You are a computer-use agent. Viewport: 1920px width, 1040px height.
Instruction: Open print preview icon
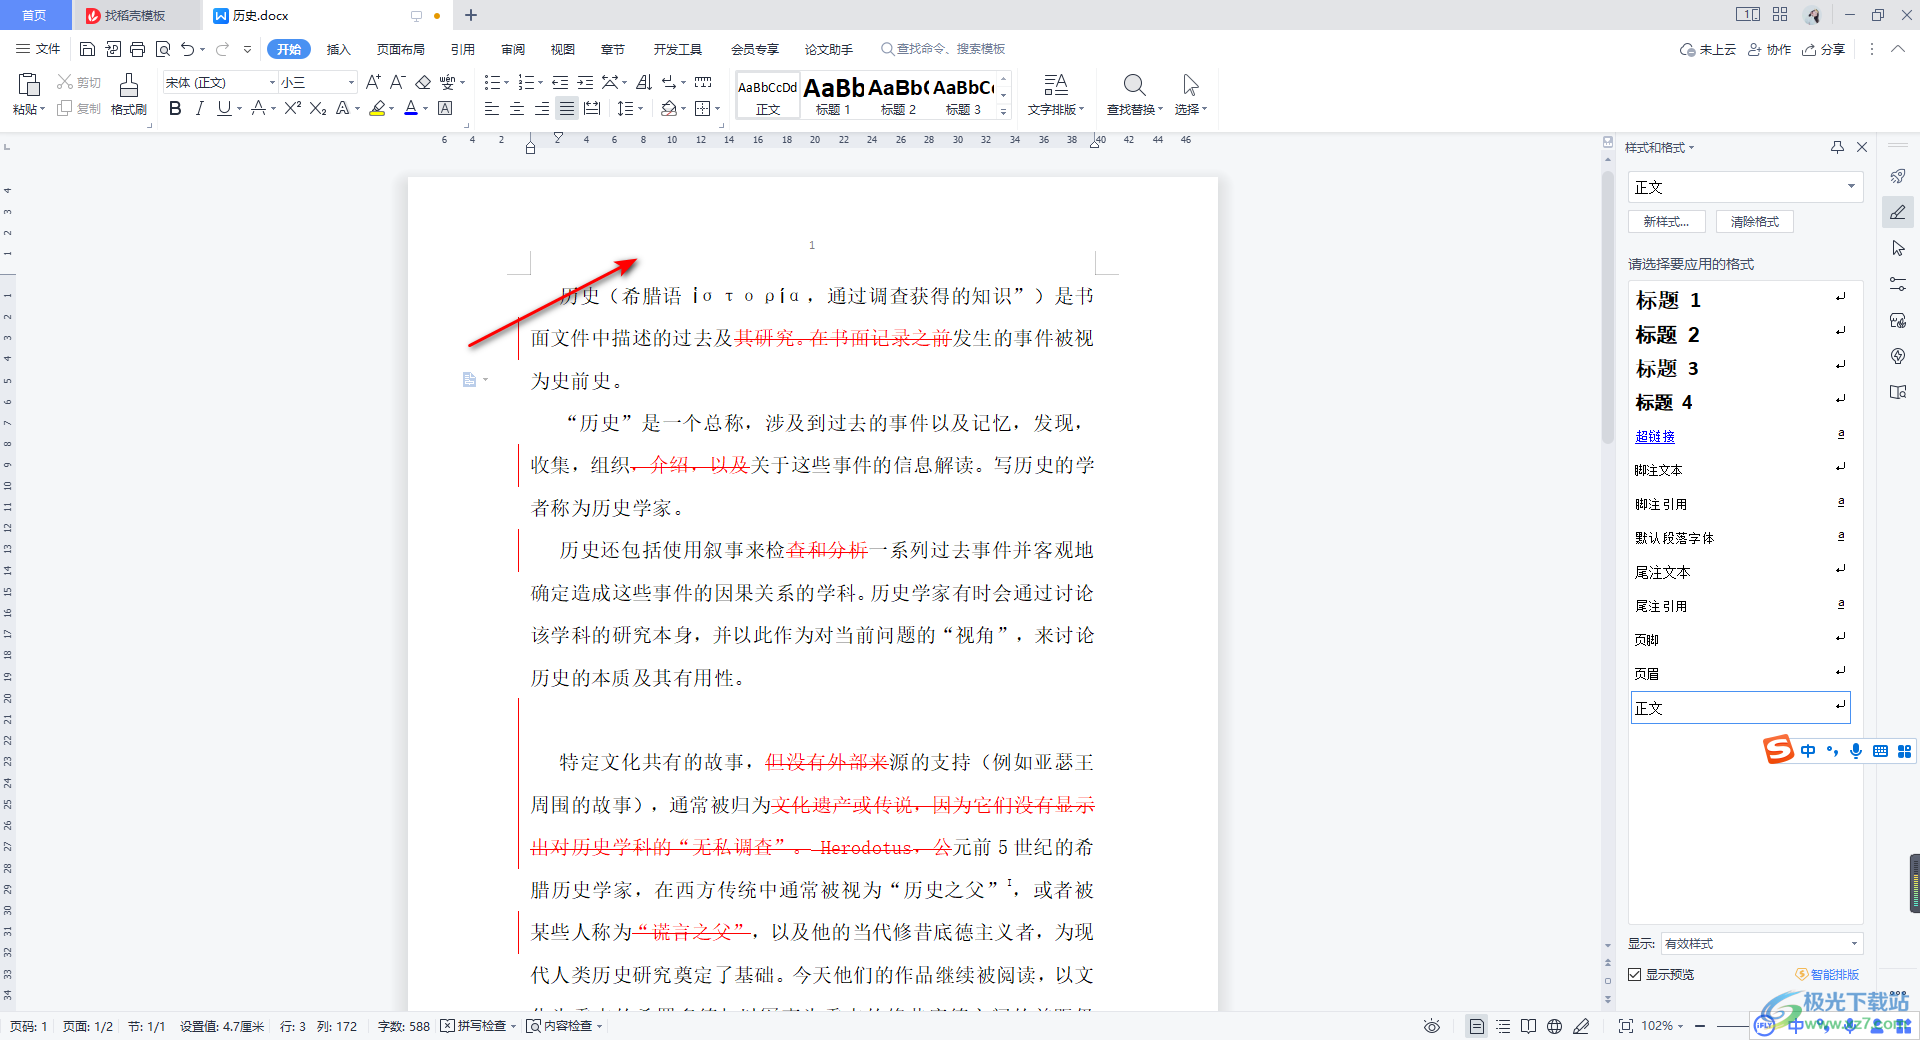[x=162, y=49]
